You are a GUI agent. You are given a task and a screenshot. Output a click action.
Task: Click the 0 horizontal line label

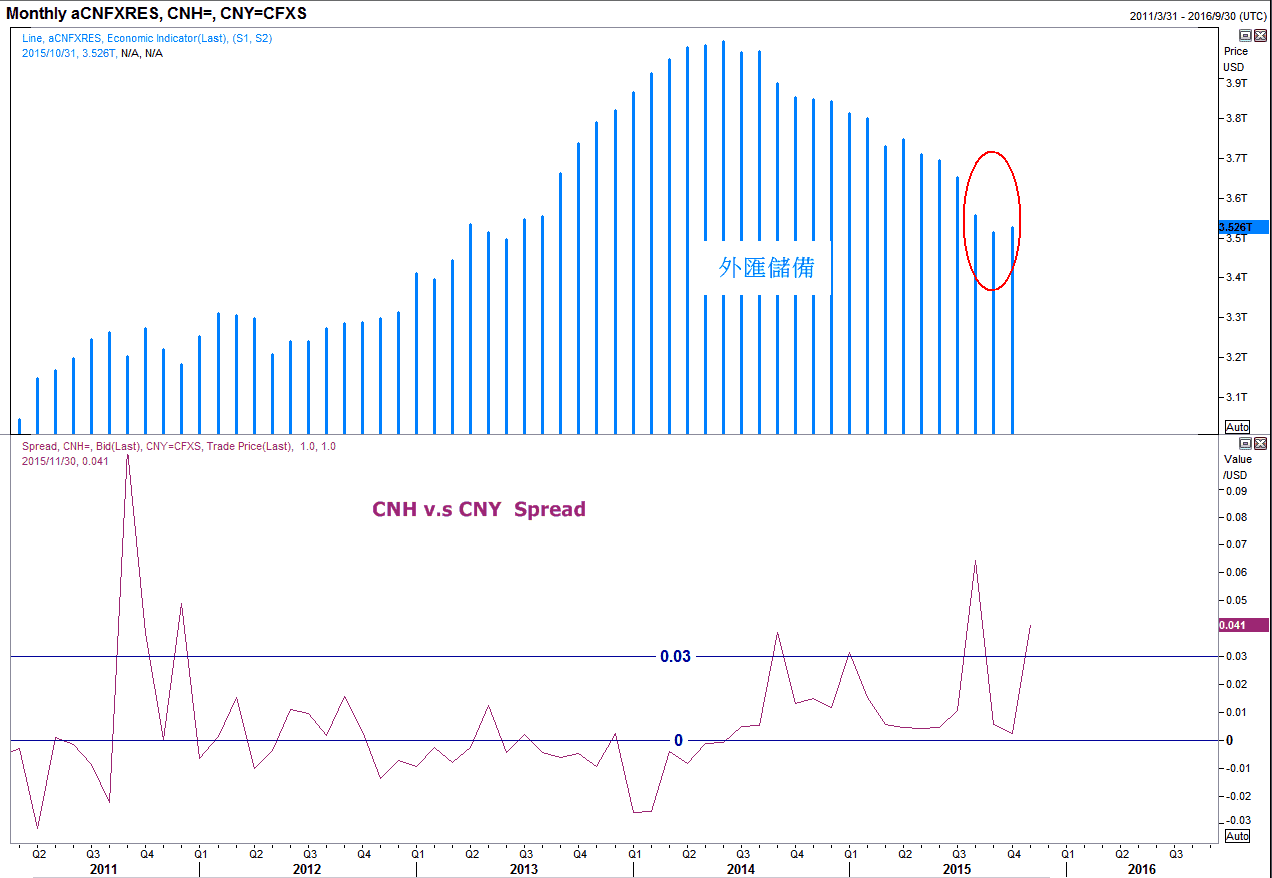tap(678, 741)
